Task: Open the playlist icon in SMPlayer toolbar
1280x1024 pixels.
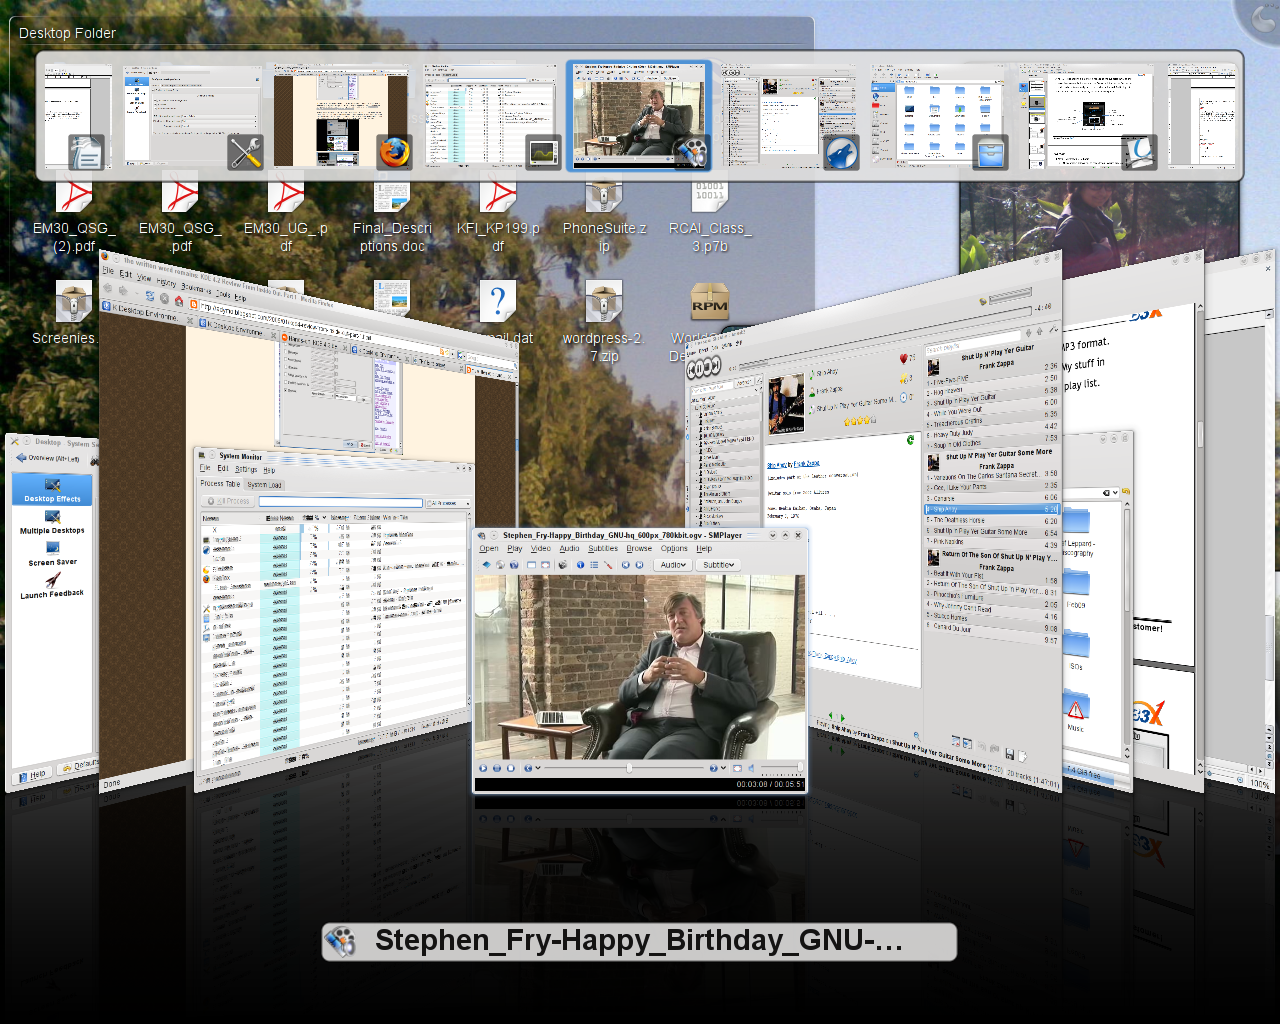Action: [x=594, y=565]
